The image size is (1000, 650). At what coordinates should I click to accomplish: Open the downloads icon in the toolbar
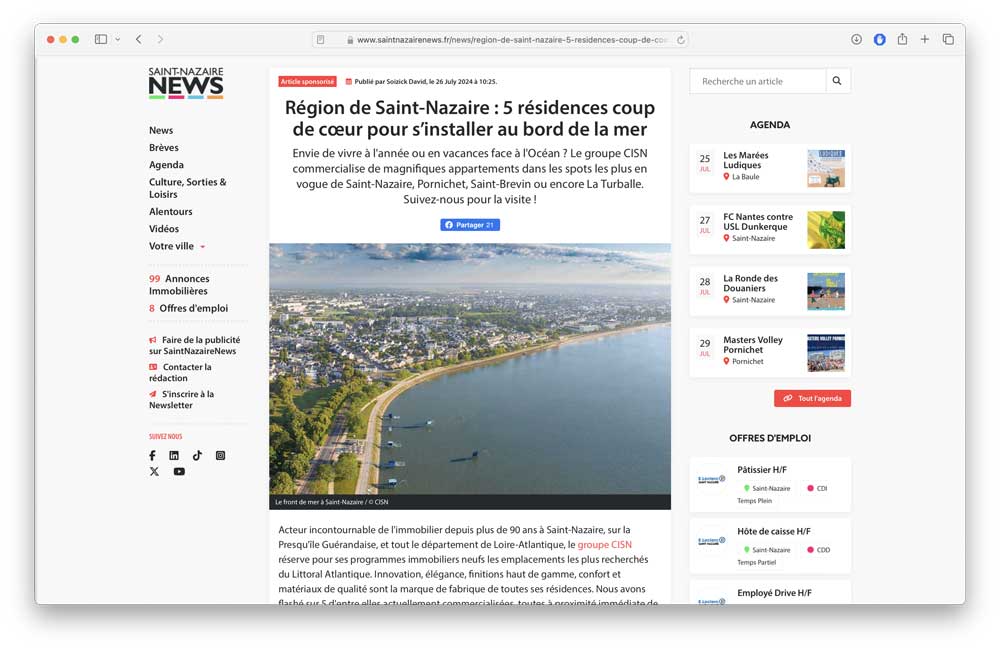pyautogui.click(x=855, y=38)
